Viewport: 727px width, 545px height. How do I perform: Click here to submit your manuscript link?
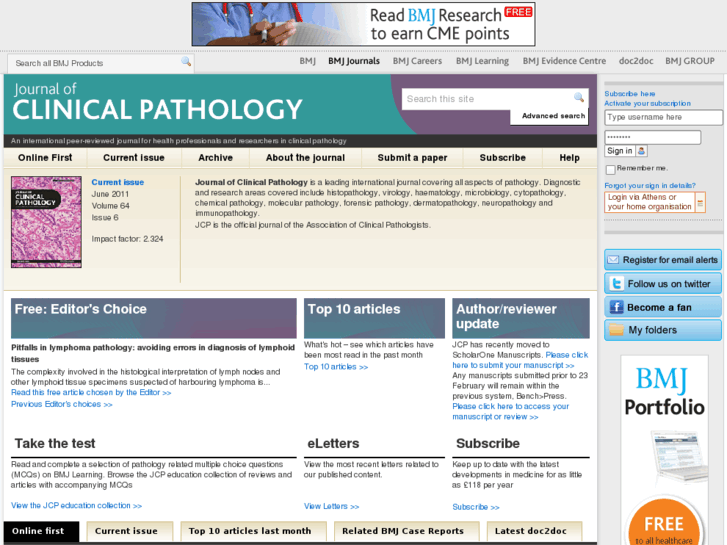[x=520, y=360]
